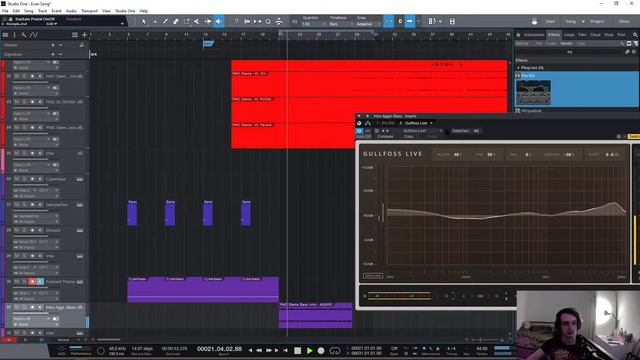Mute the Intro Aggr. Bass track

pos(17,307)
